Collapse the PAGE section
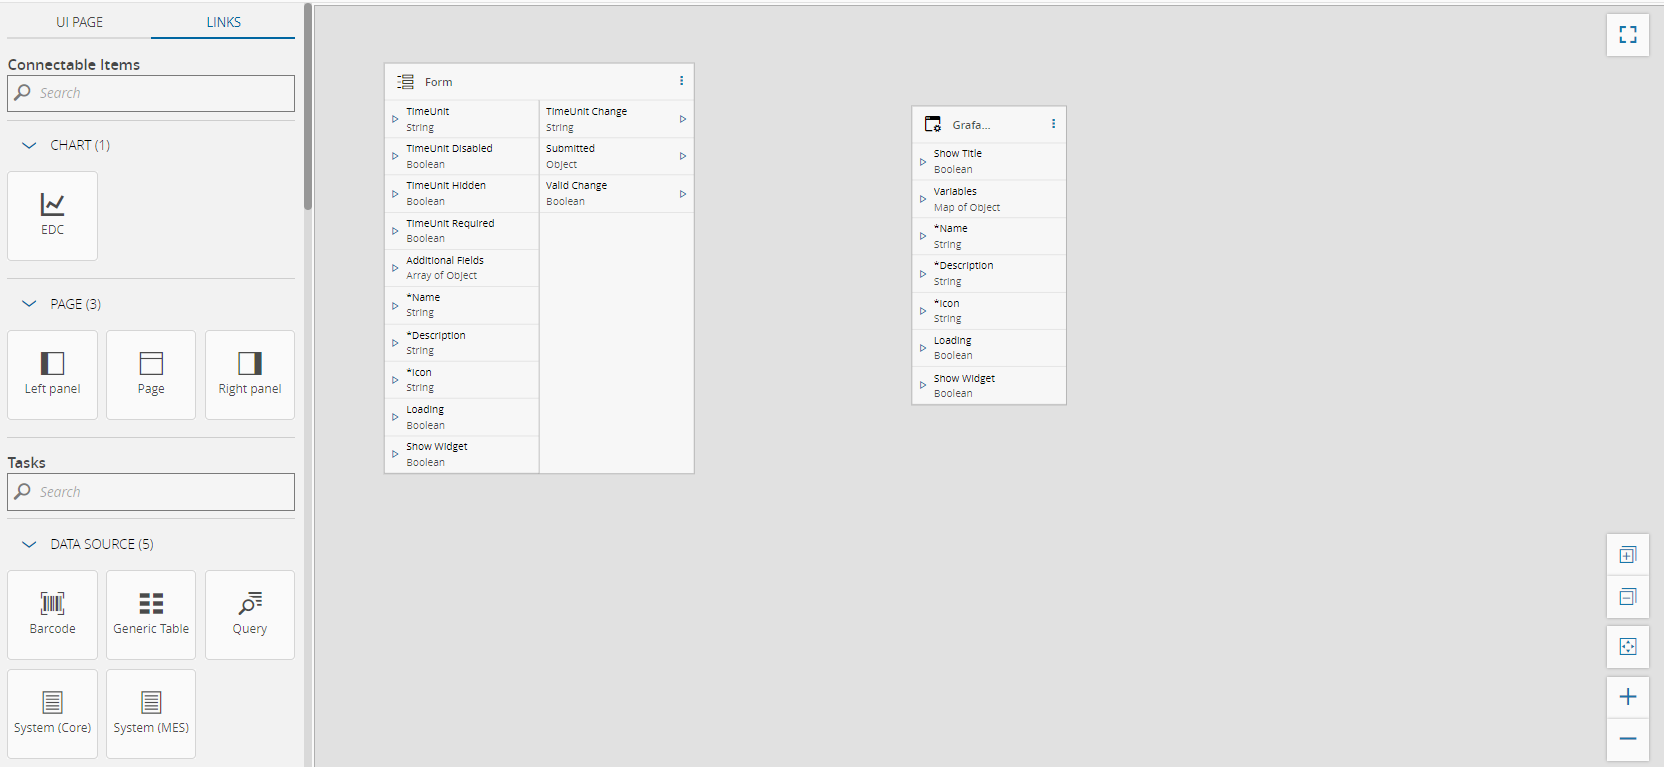 point(29,304)
